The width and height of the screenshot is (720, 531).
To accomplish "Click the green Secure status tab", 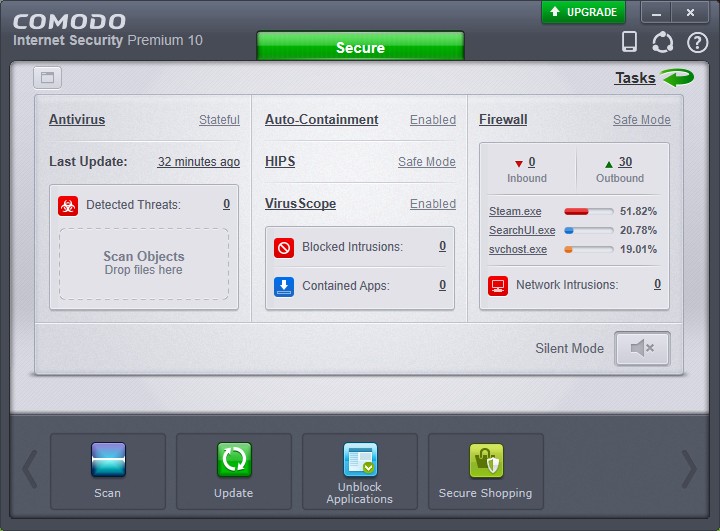I will 360,46.
